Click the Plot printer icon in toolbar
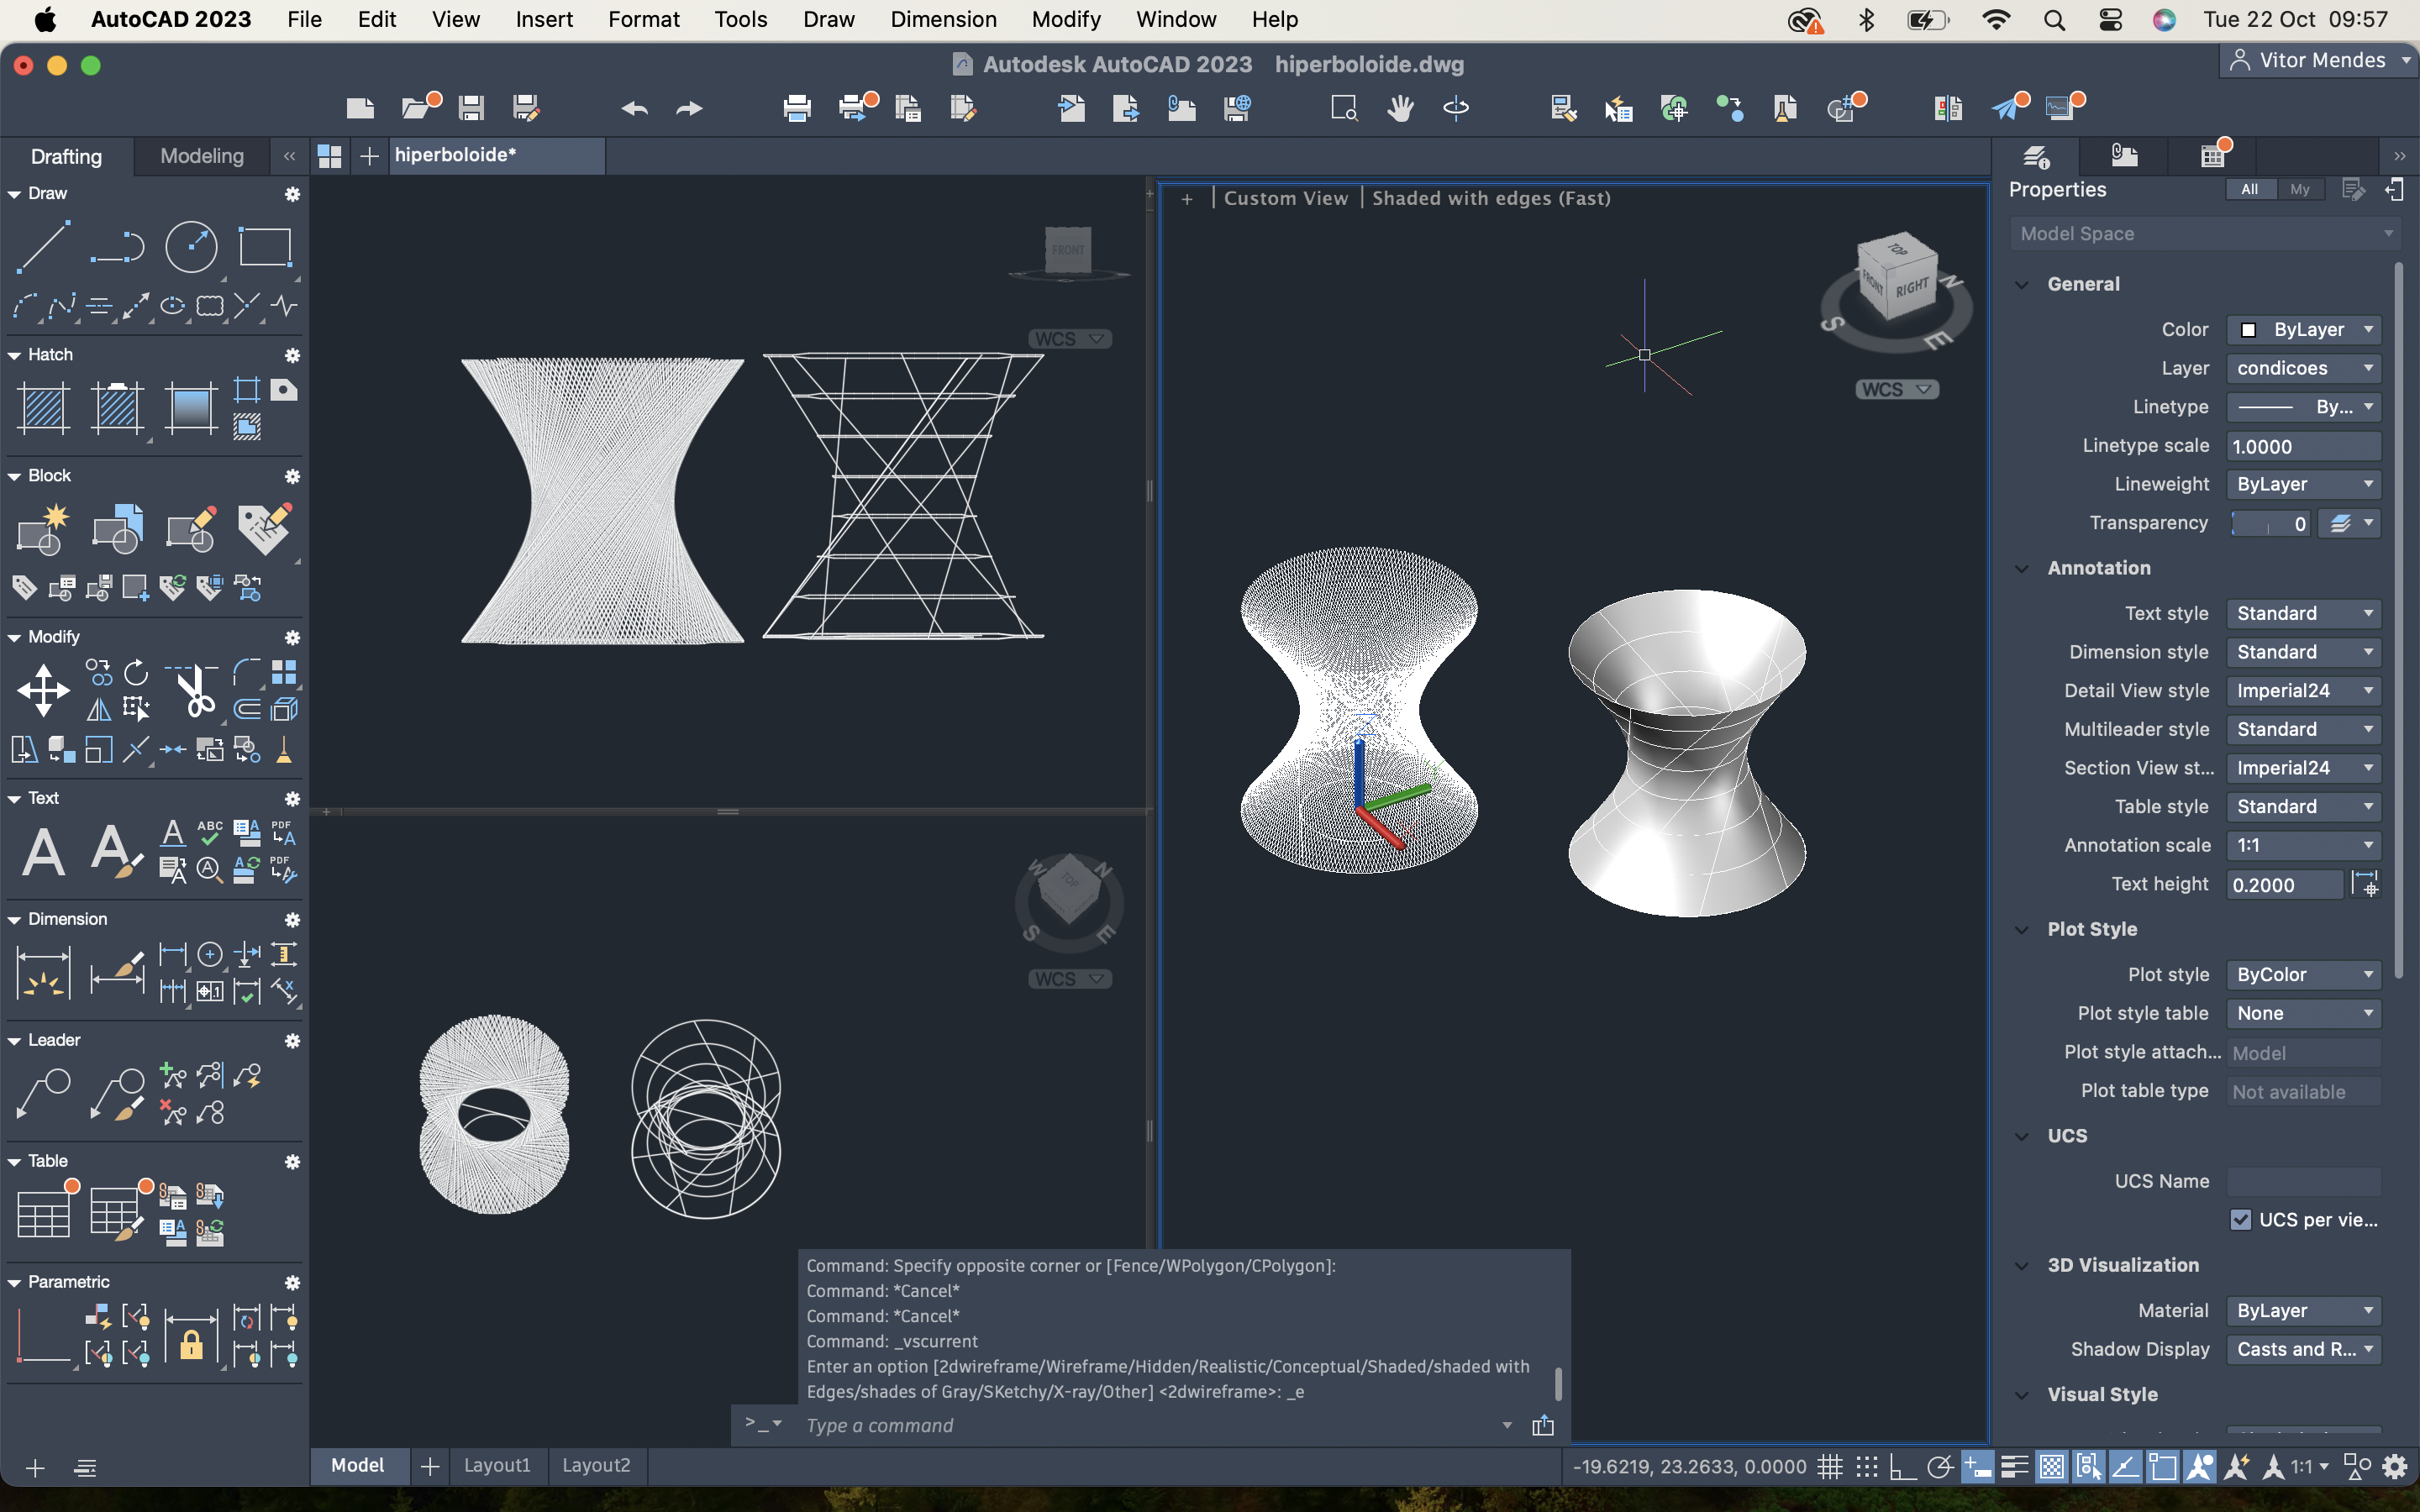2420x1512 pixels. point(796,107)
